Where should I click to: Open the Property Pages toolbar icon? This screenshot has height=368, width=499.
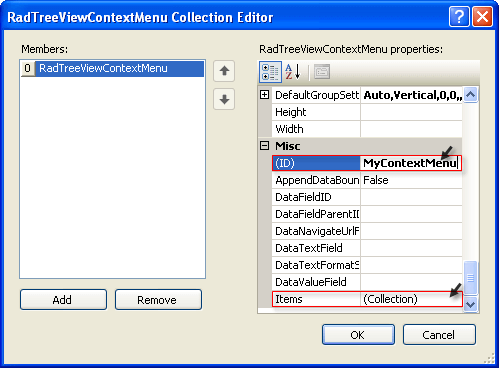point(322,72)
